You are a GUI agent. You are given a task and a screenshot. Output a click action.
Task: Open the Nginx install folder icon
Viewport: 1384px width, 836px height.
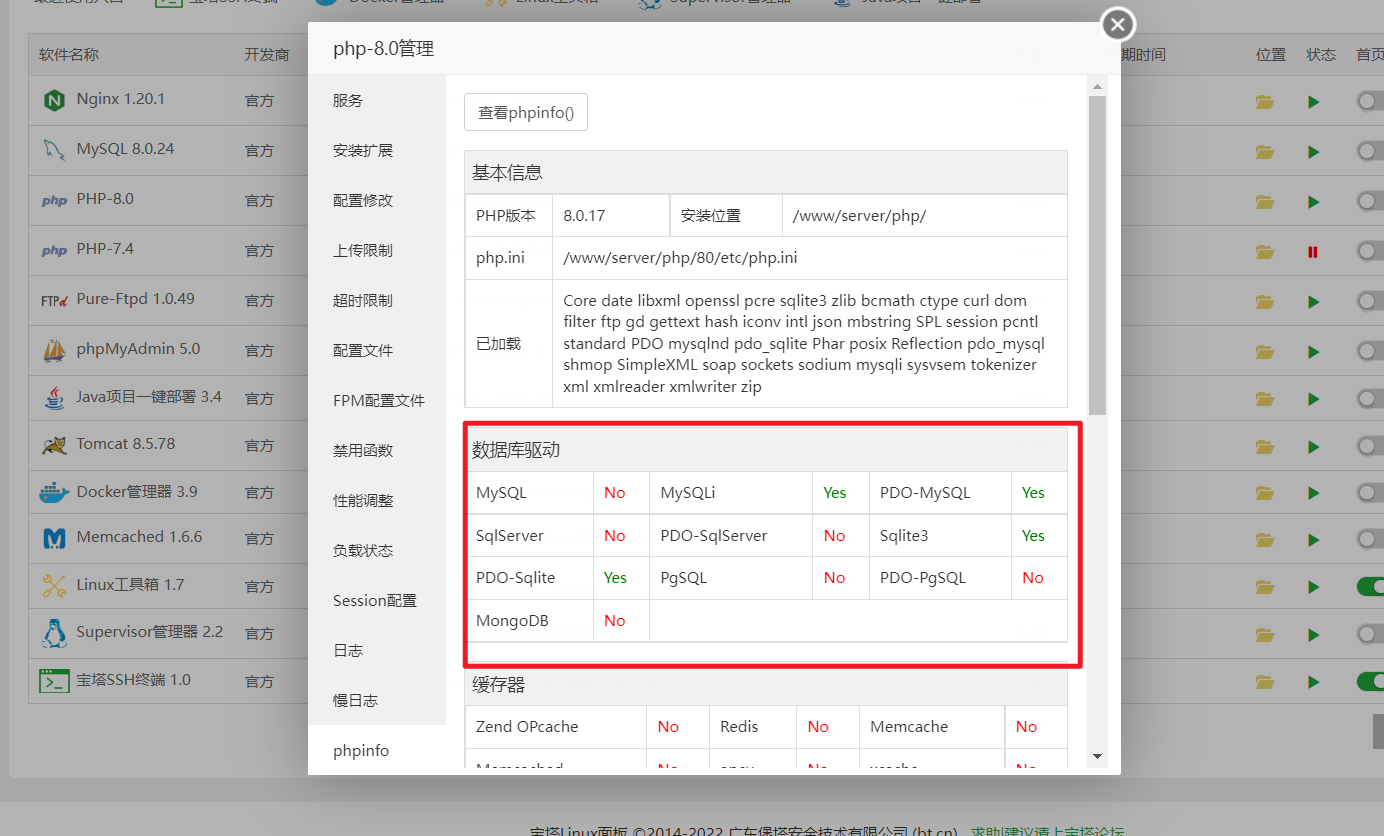coord(1265,101)
